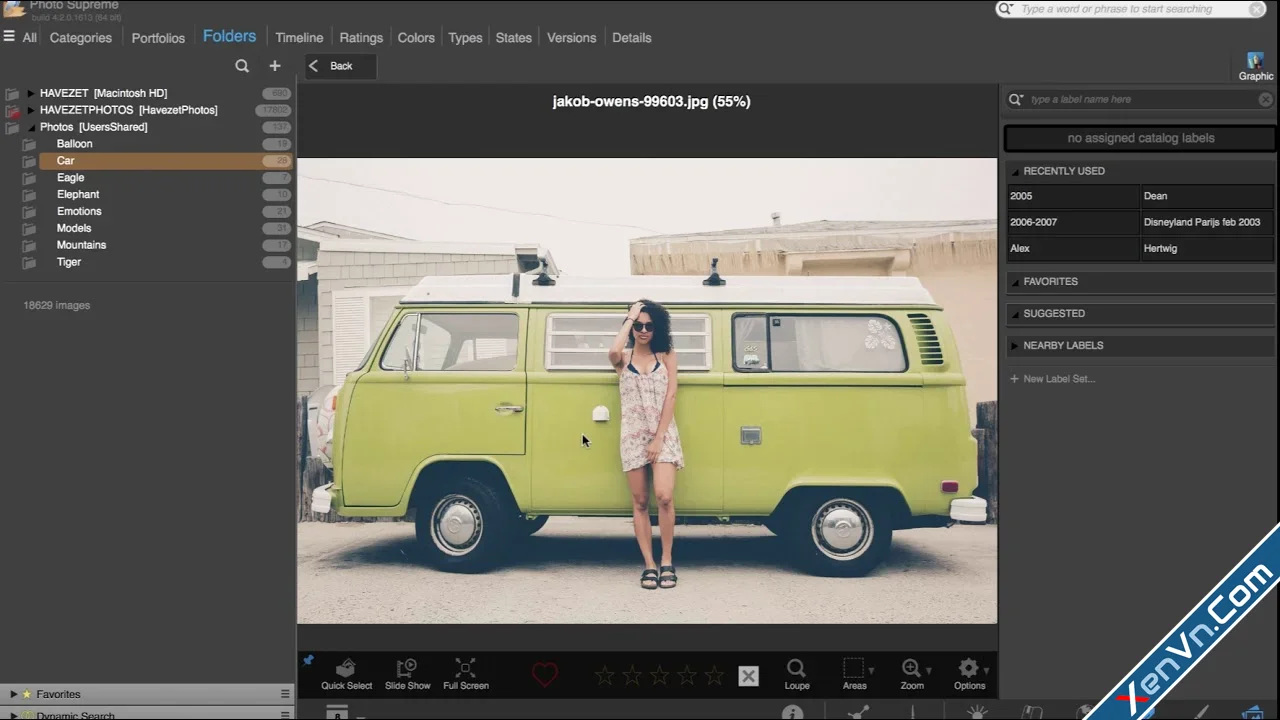Switch to Full Screen view
This screenshot has width=1280, height=720.
(466, 675)
